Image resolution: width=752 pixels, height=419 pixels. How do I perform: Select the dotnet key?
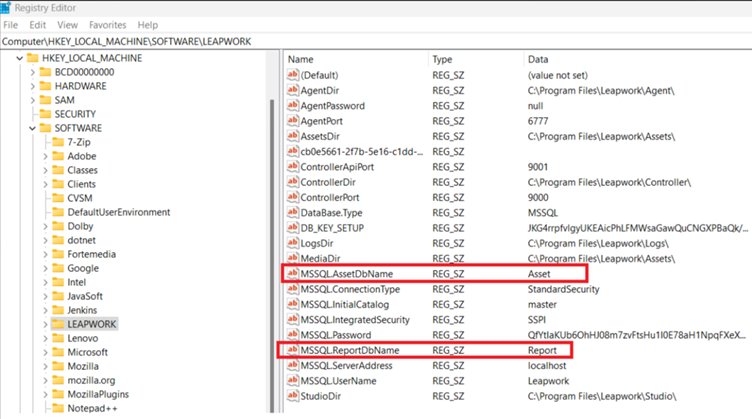(81, 240)
